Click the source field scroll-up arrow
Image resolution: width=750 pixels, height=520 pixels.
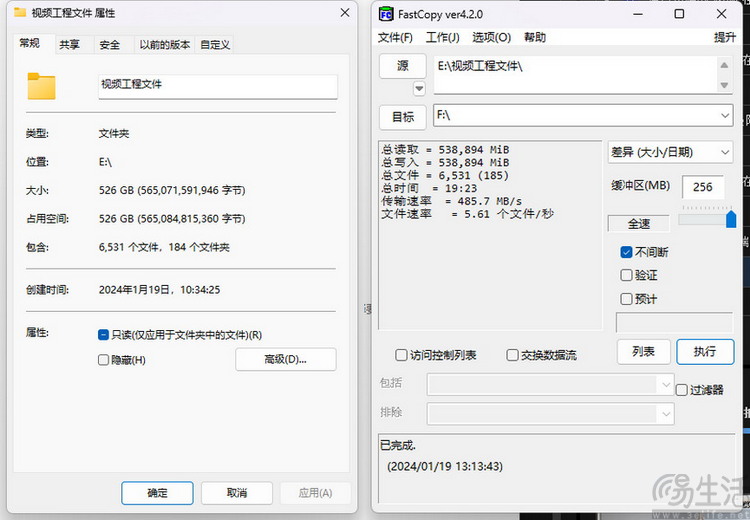point(724,65)
